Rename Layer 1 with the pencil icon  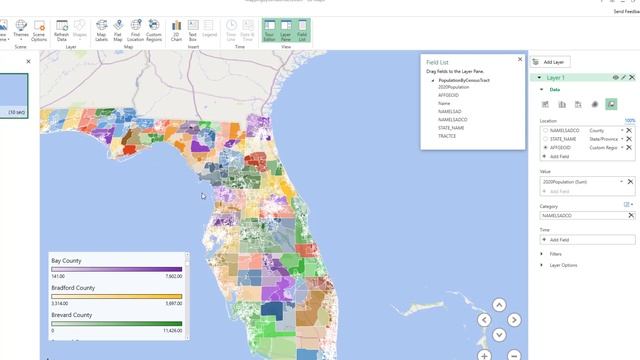click(624, 78)
